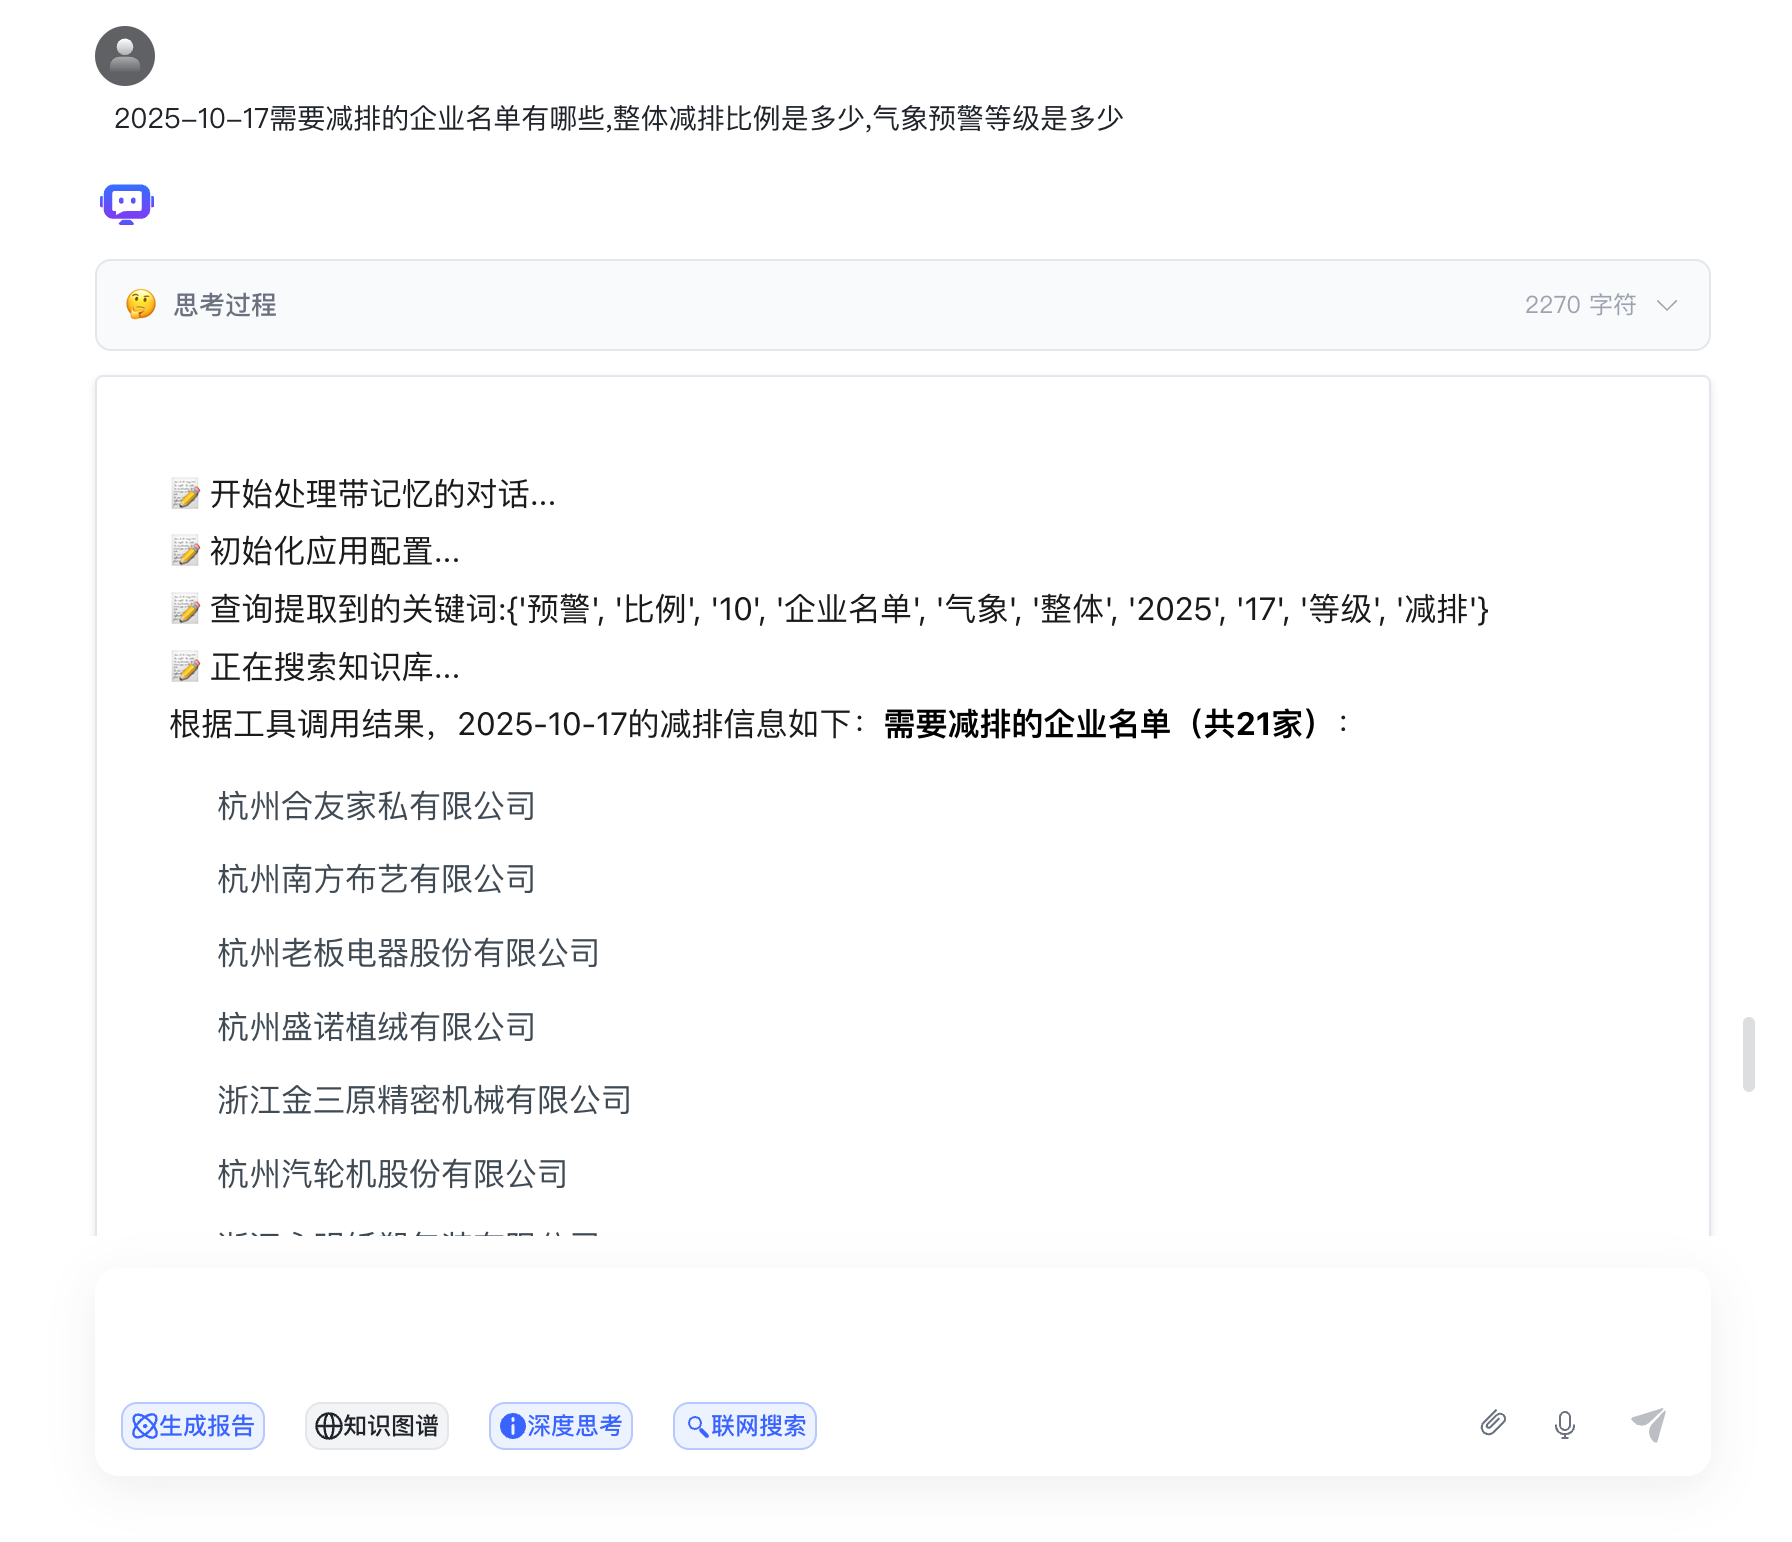Select 杭州老板电器股份有限公司 in the list
Viewport: 1792px width, 1542px height.
(407, 952)
